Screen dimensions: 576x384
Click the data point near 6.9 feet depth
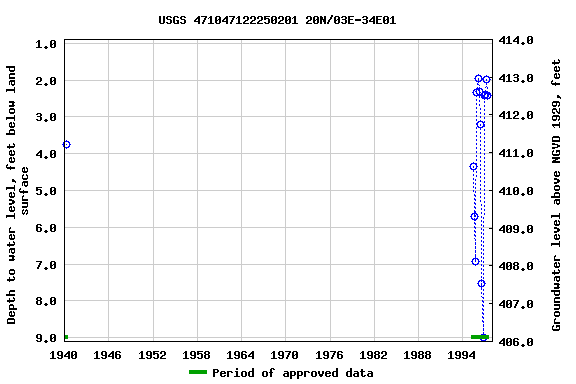click(475, 262)
